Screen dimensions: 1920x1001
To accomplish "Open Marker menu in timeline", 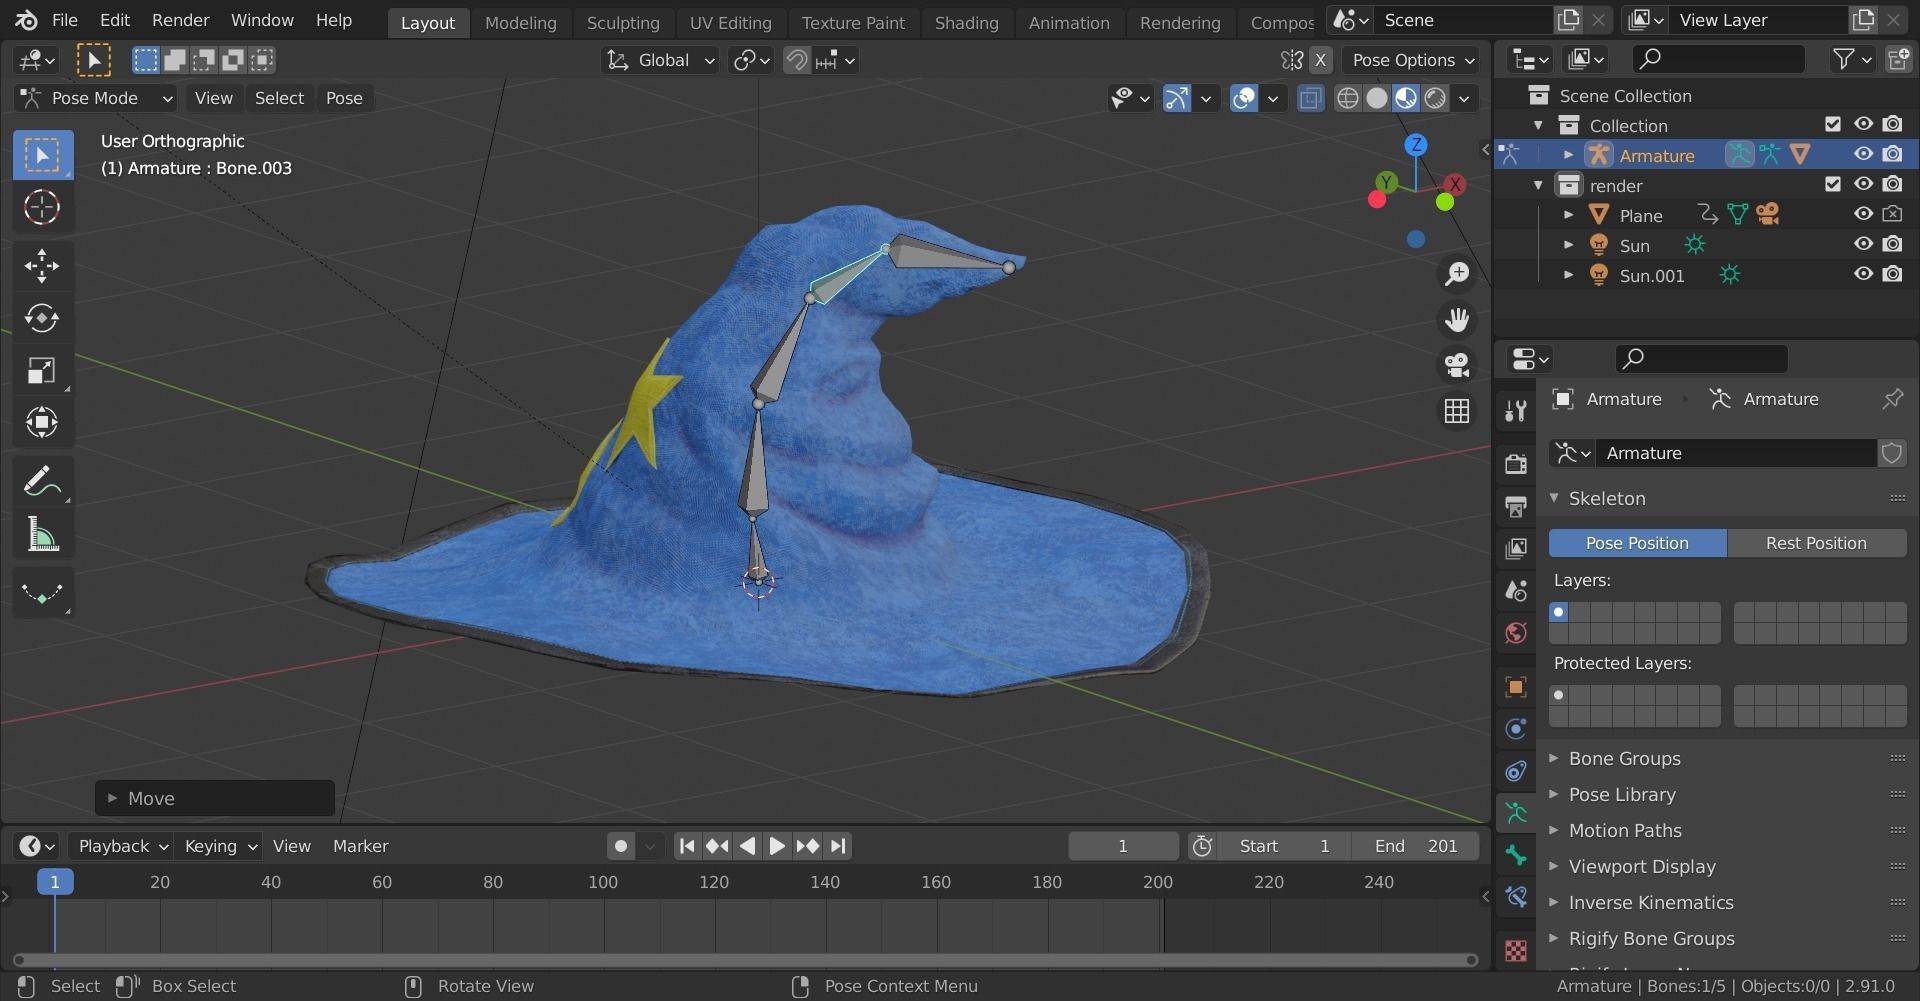I will pyautogui.click(x=360, y=846).
